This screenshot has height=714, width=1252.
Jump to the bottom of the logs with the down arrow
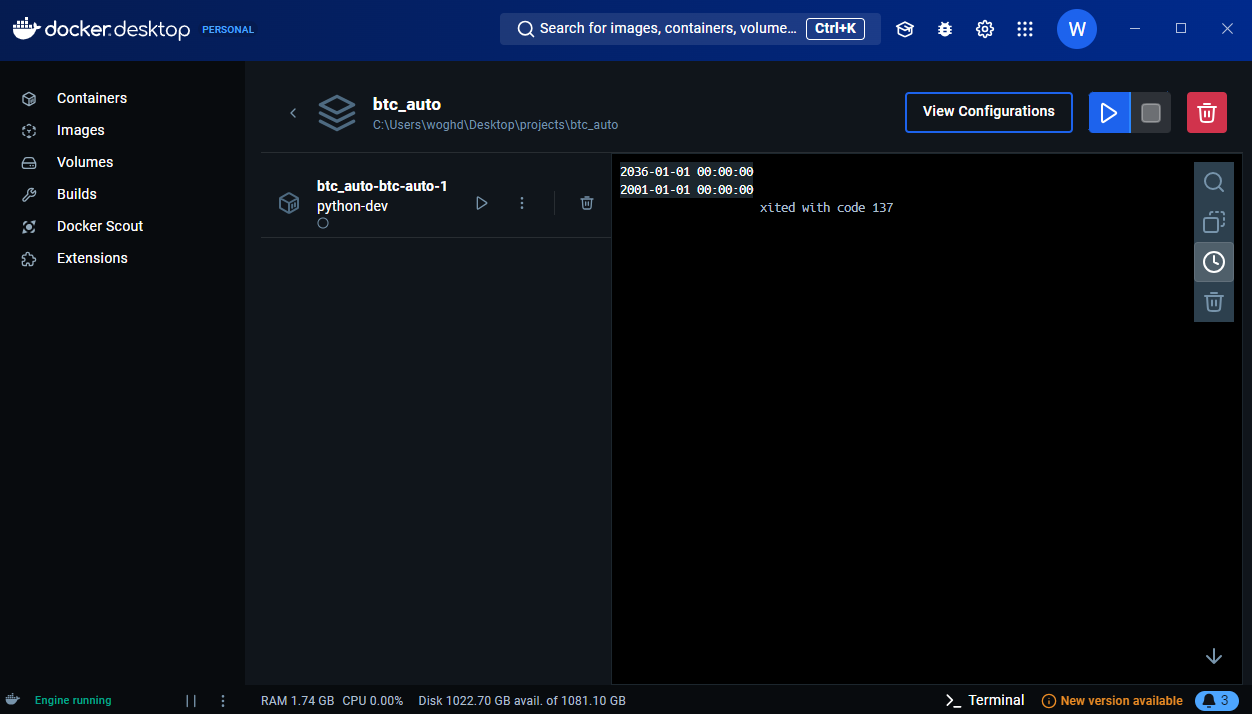point(1214,656)
